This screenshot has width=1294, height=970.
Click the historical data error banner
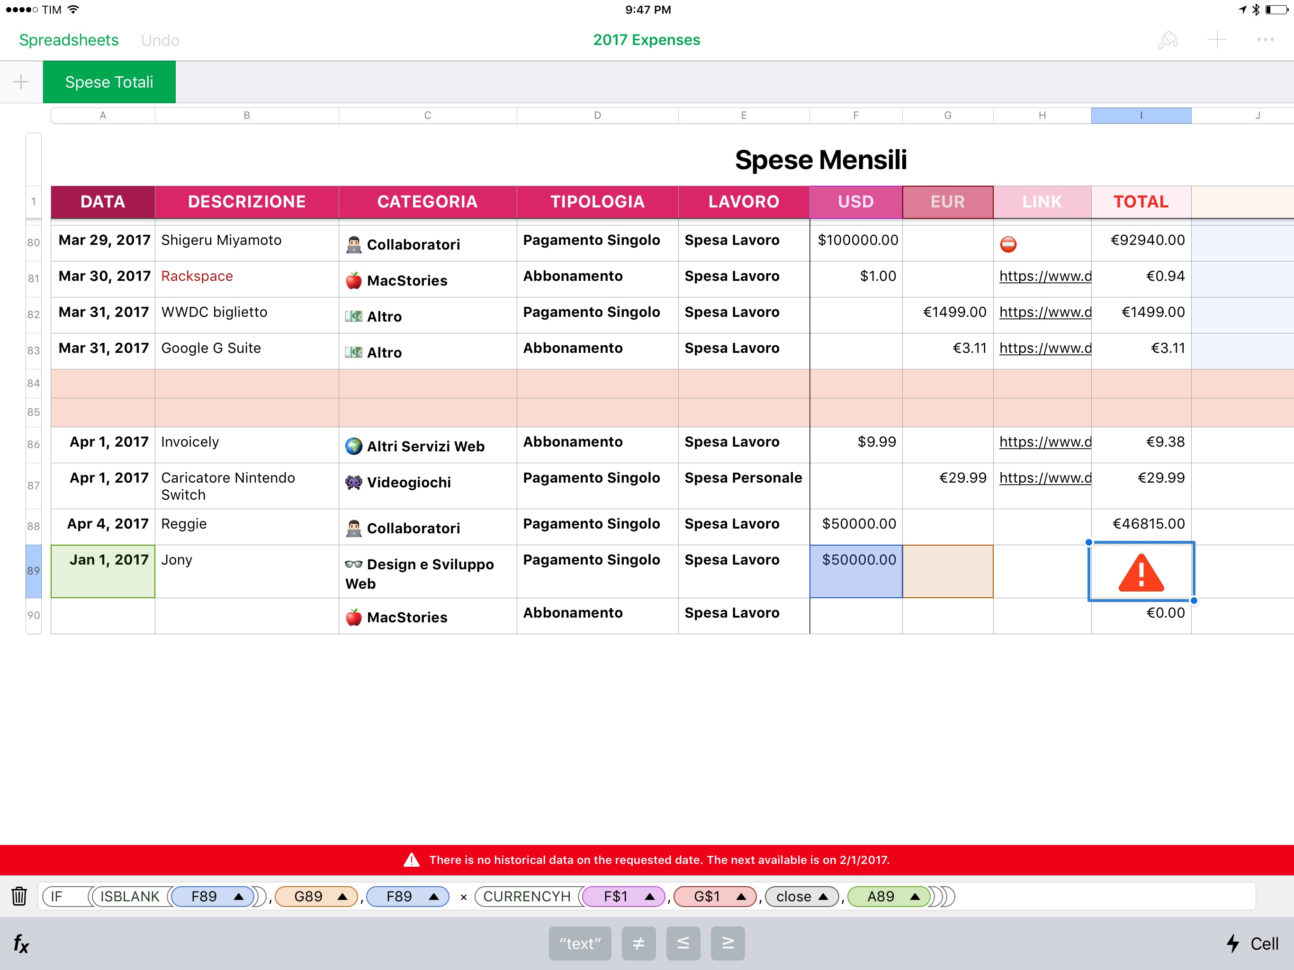(647, 859)
